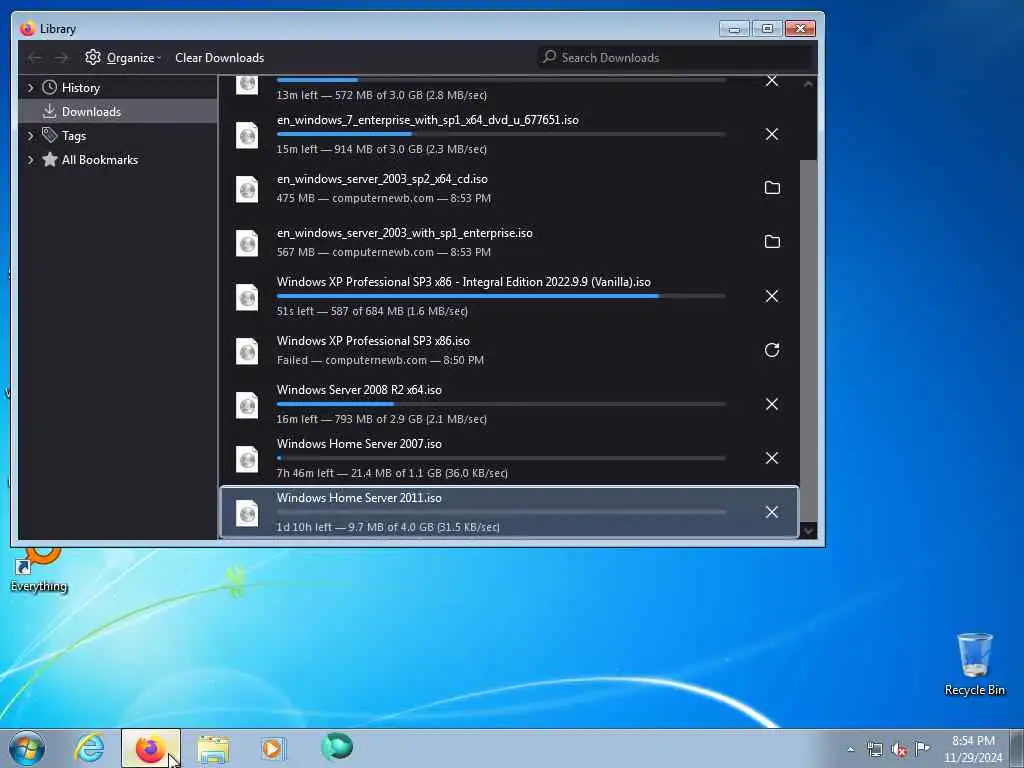Cancel the topmost partially visible download
Viewport: 1024px width, 768px height.
771,81
